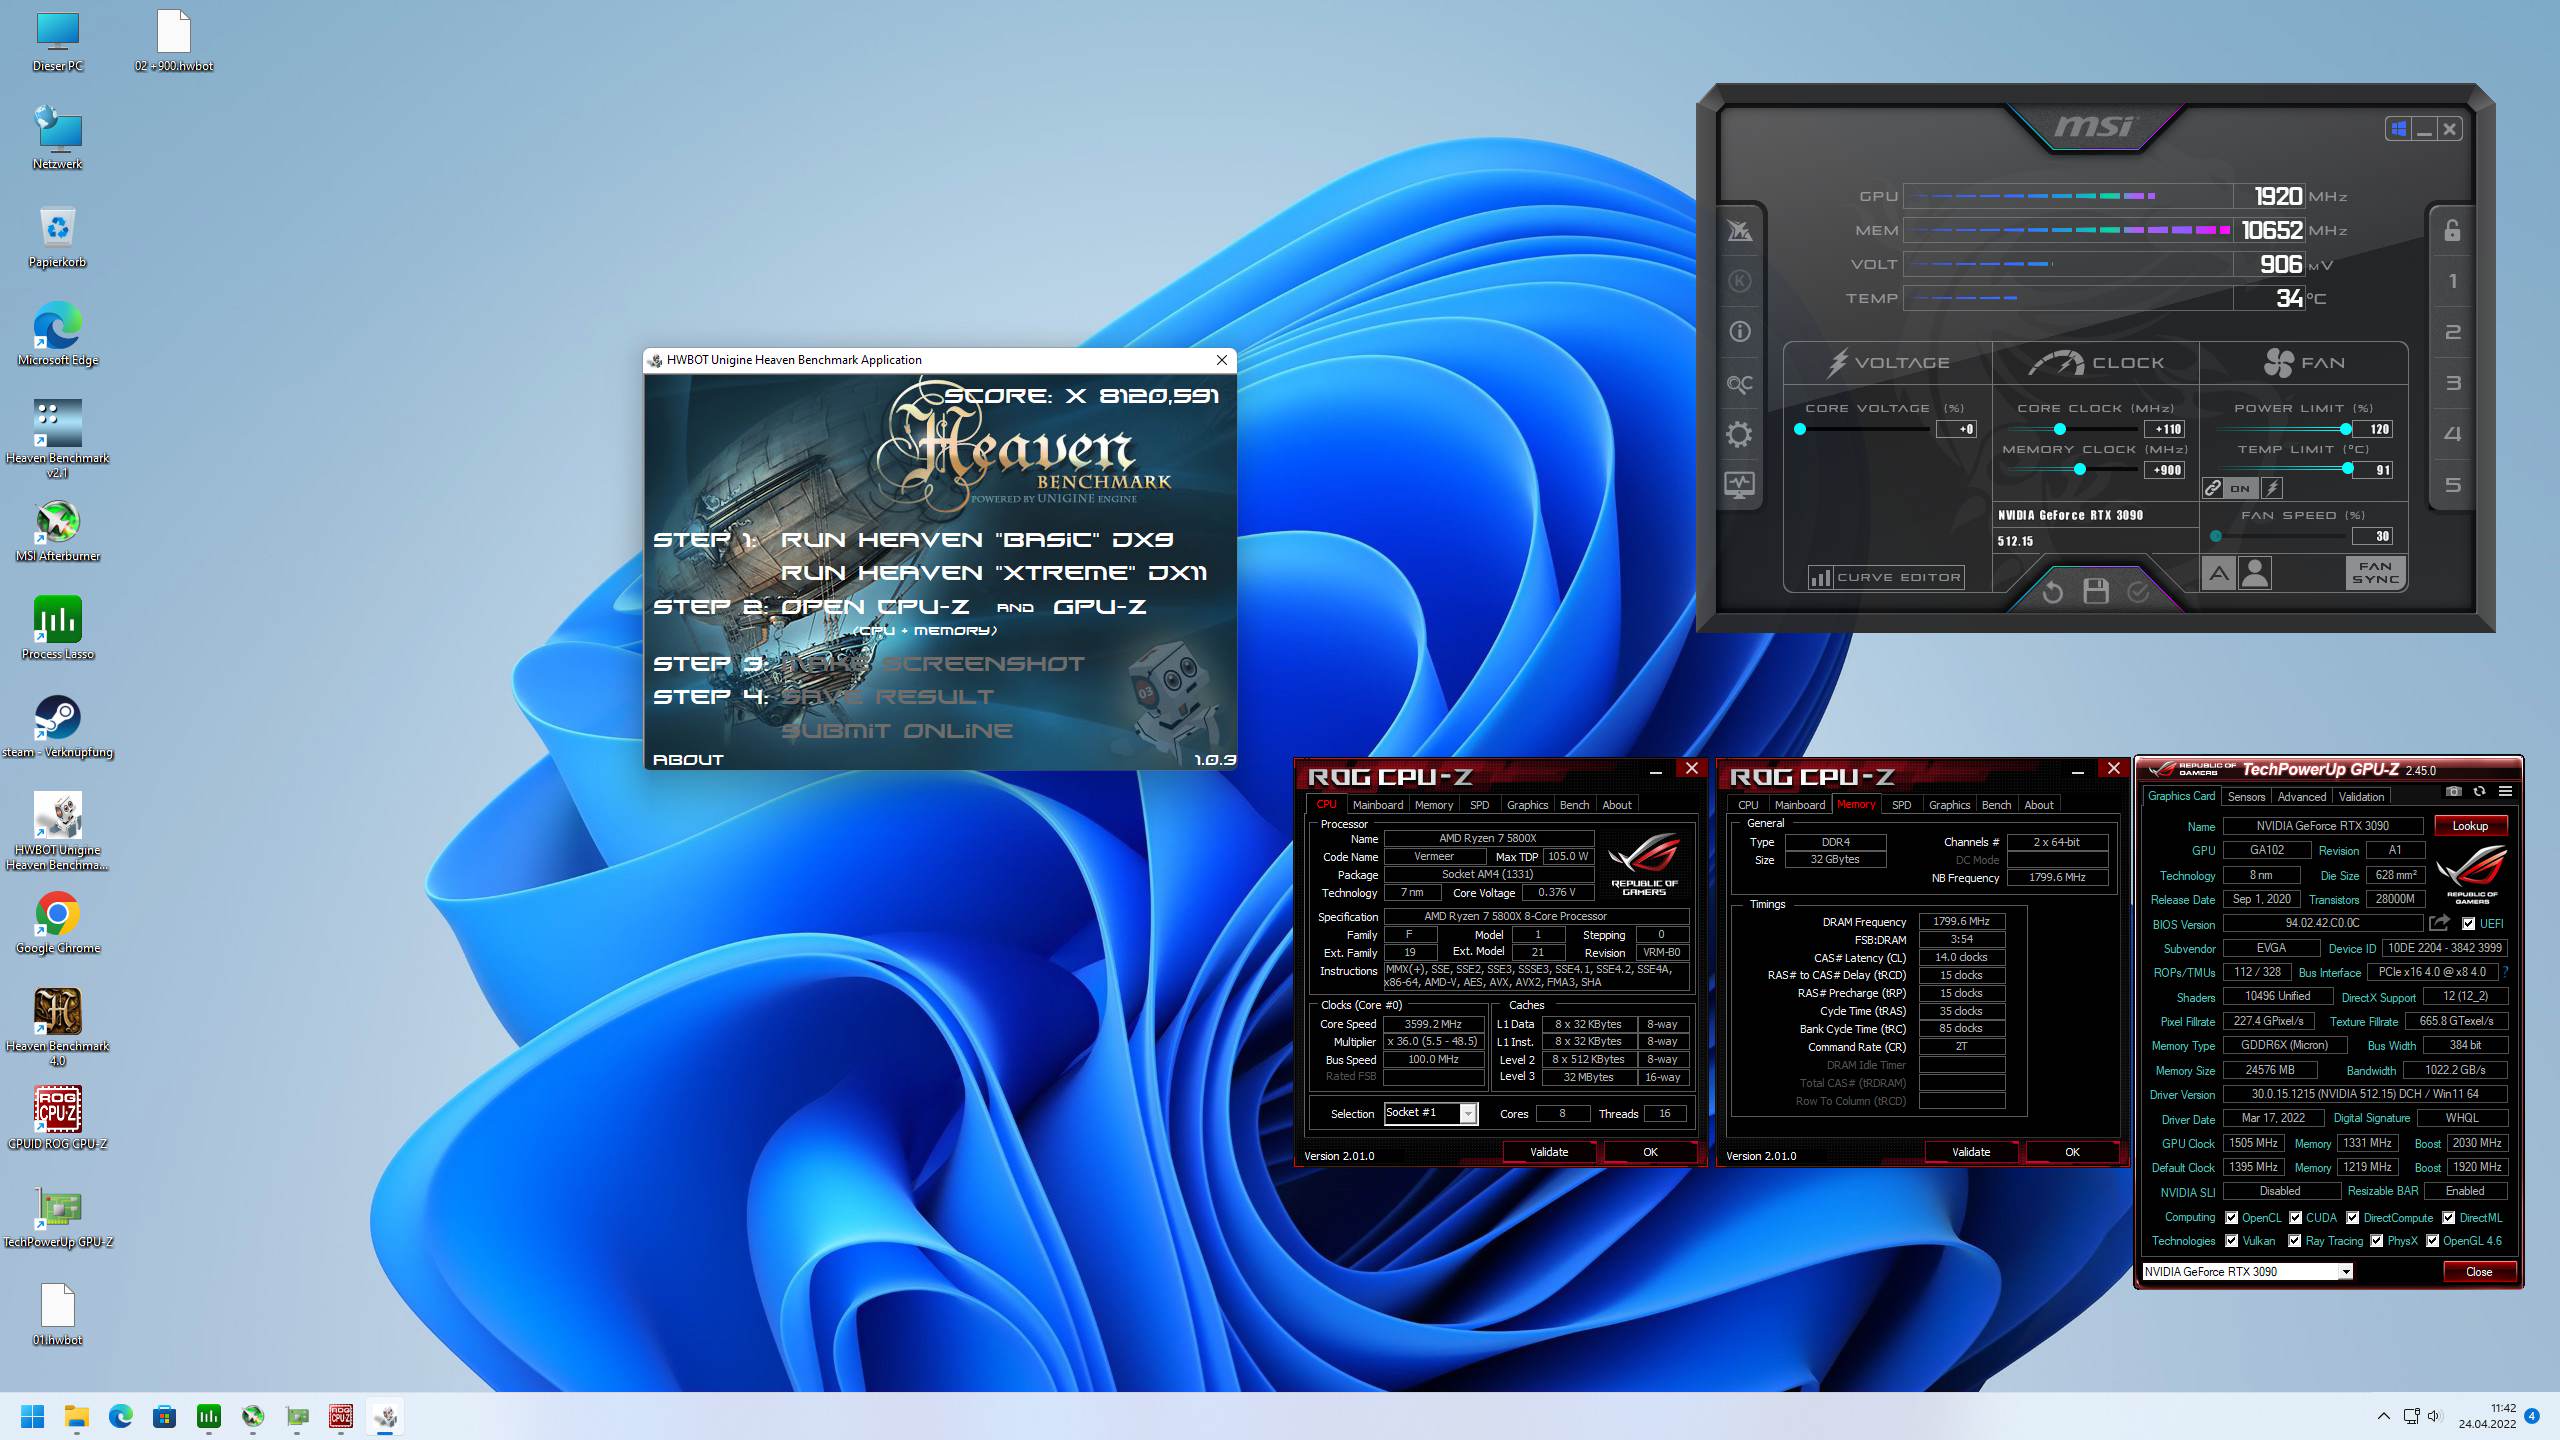
Task: Open the Heaven Benchmark v2.1 desktop icon
Action: coord(57,437)
